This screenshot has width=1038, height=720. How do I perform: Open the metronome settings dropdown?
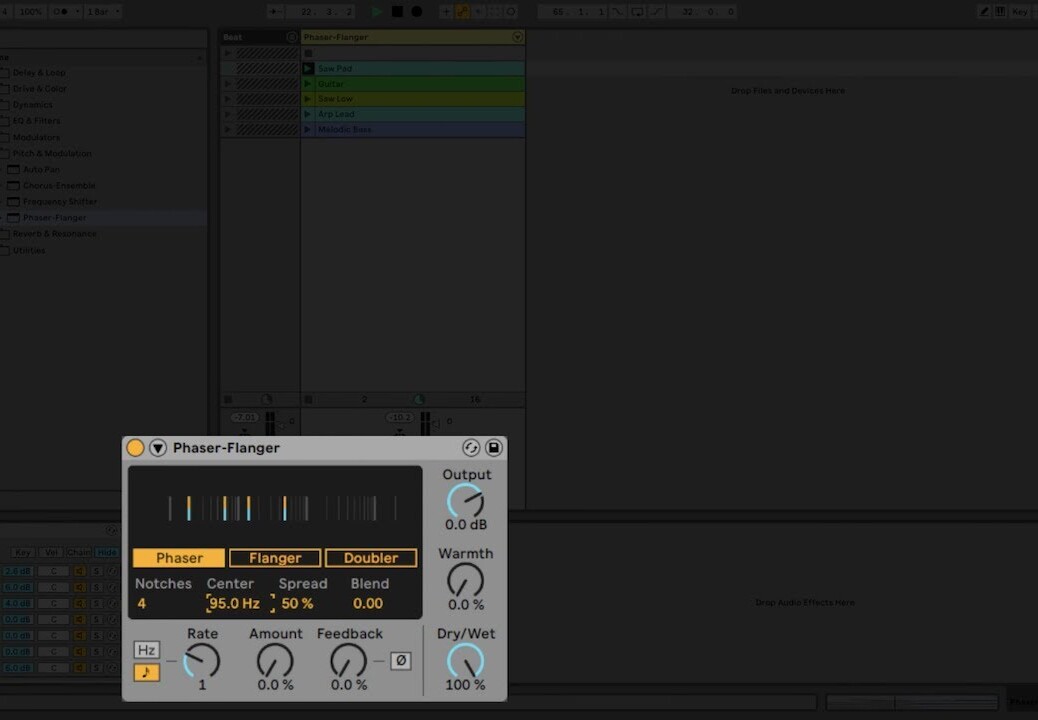tap(77, 11)
